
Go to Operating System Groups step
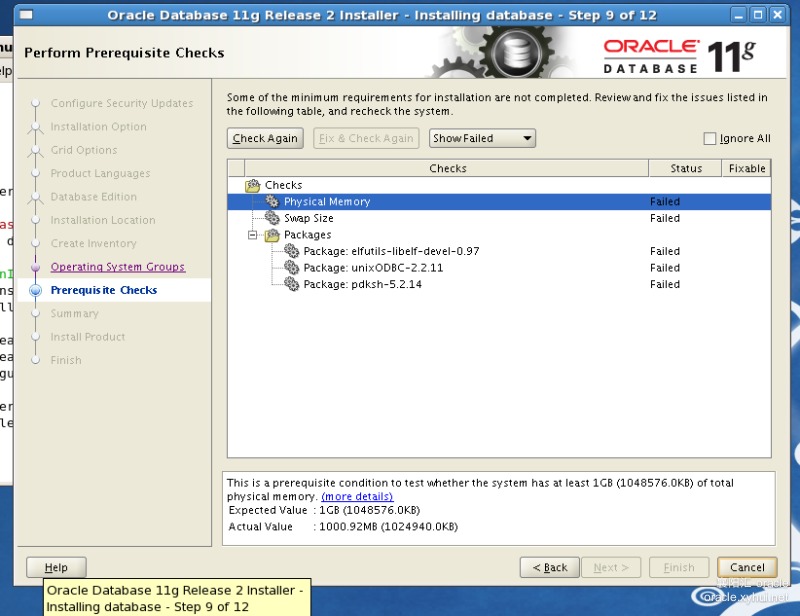coord(118,267)
